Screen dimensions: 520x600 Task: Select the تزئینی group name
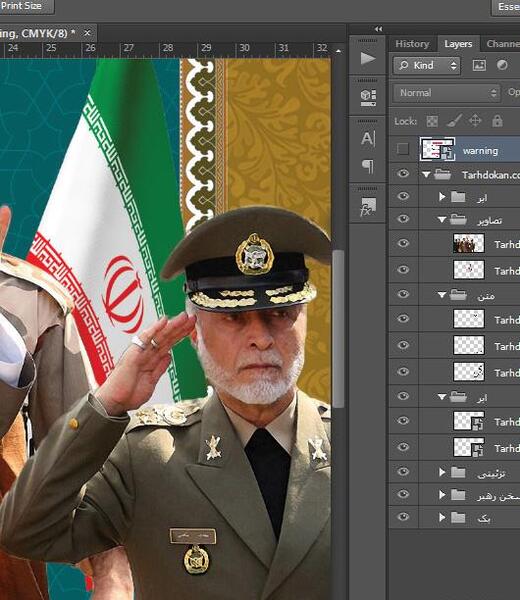[x=491, y=474]
